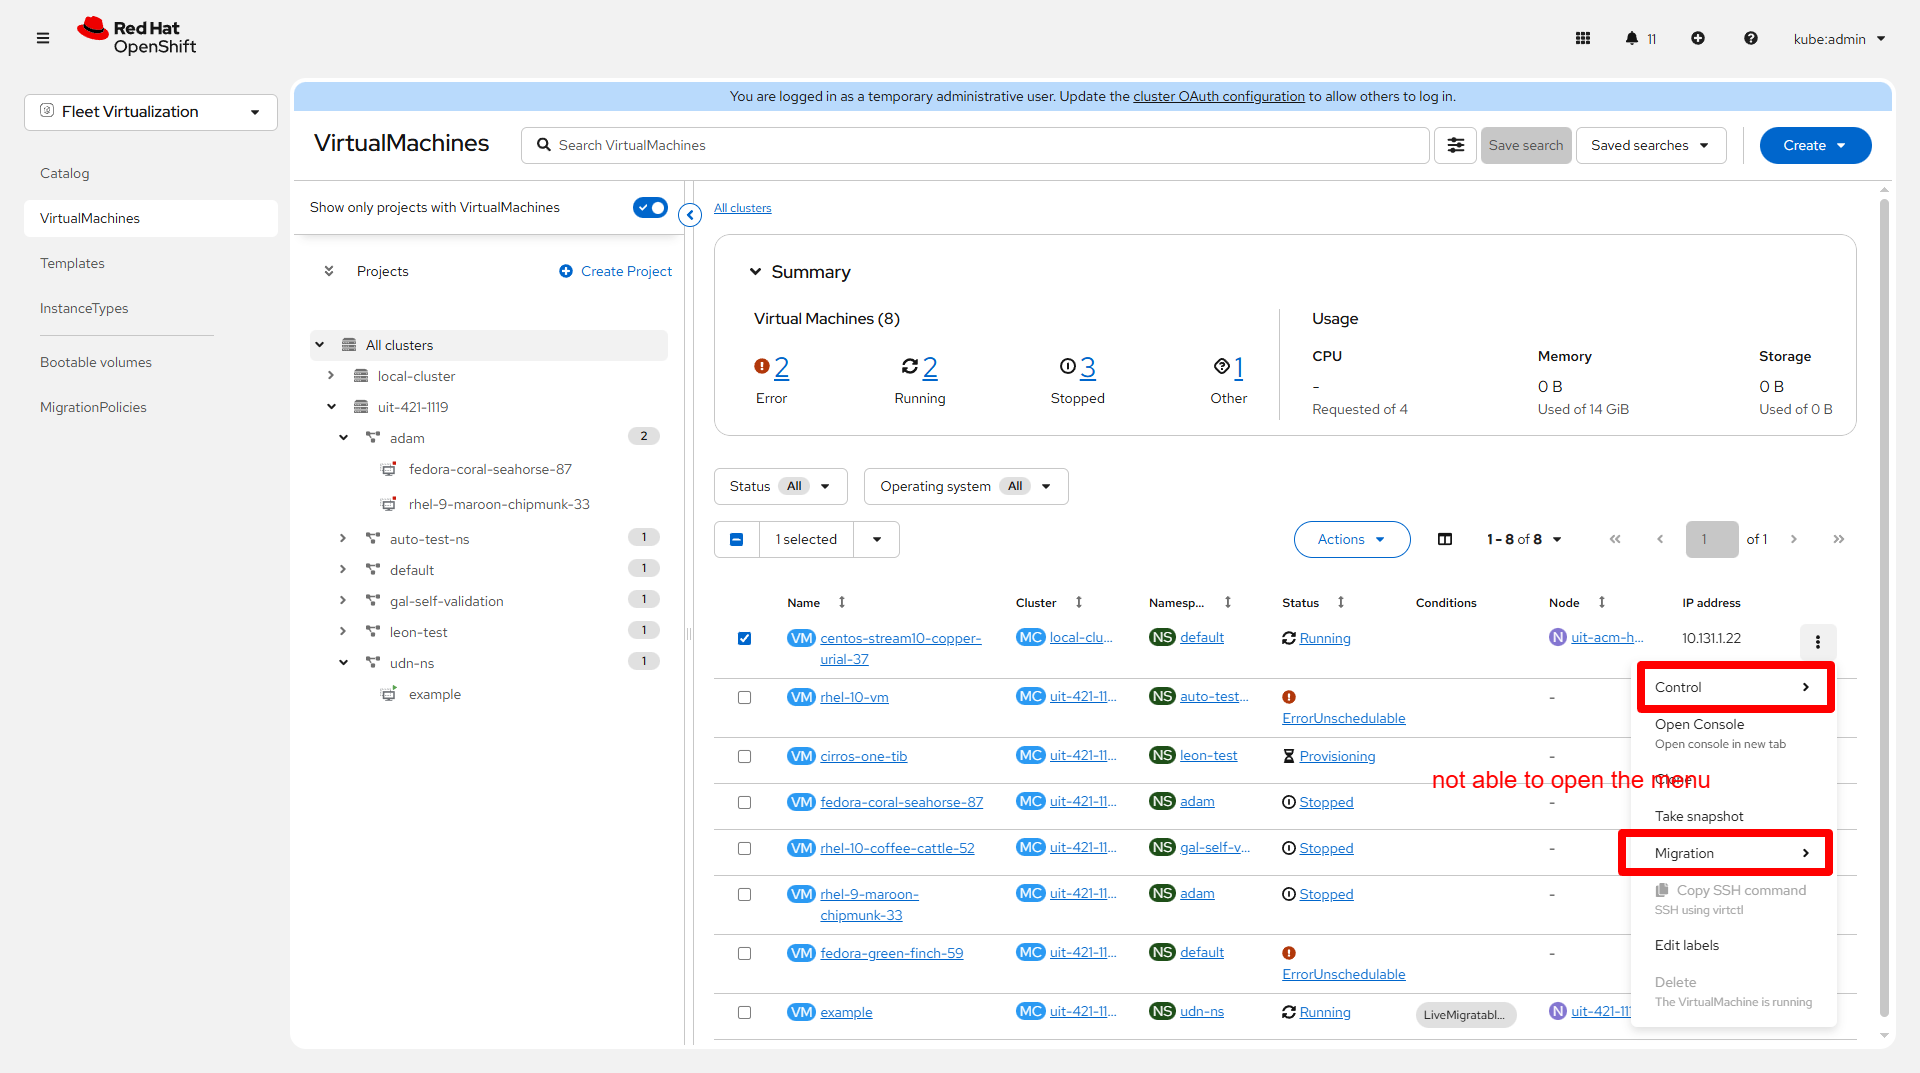Collapse the projects tree side panel
Screen dimensions: 1920x1073
click(x=690, y=215)
